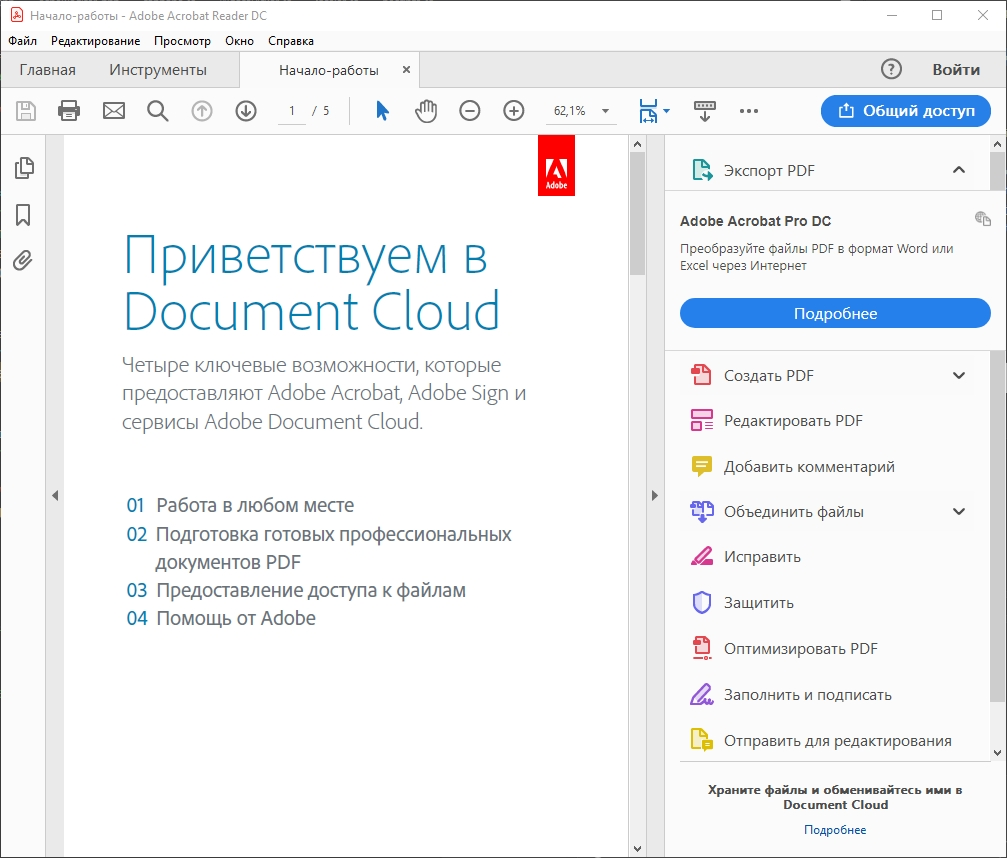Switch to the Инструменты tab
The width and height of the screenshot is (1007, 858).
click(158, 70)
